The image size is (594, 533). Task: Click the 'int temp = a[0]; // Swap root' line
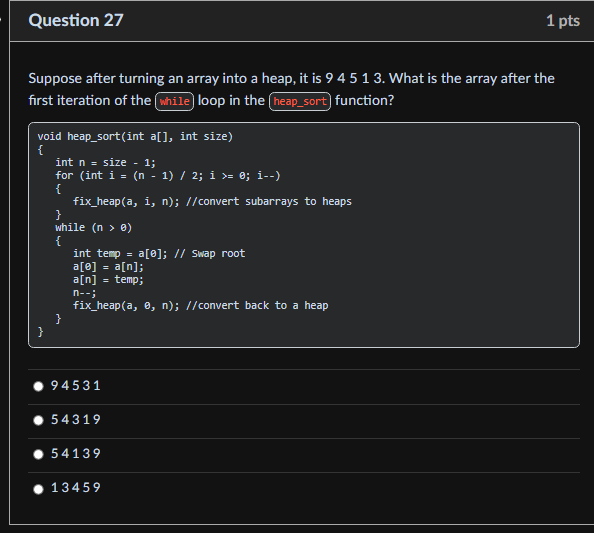point(159,253)
